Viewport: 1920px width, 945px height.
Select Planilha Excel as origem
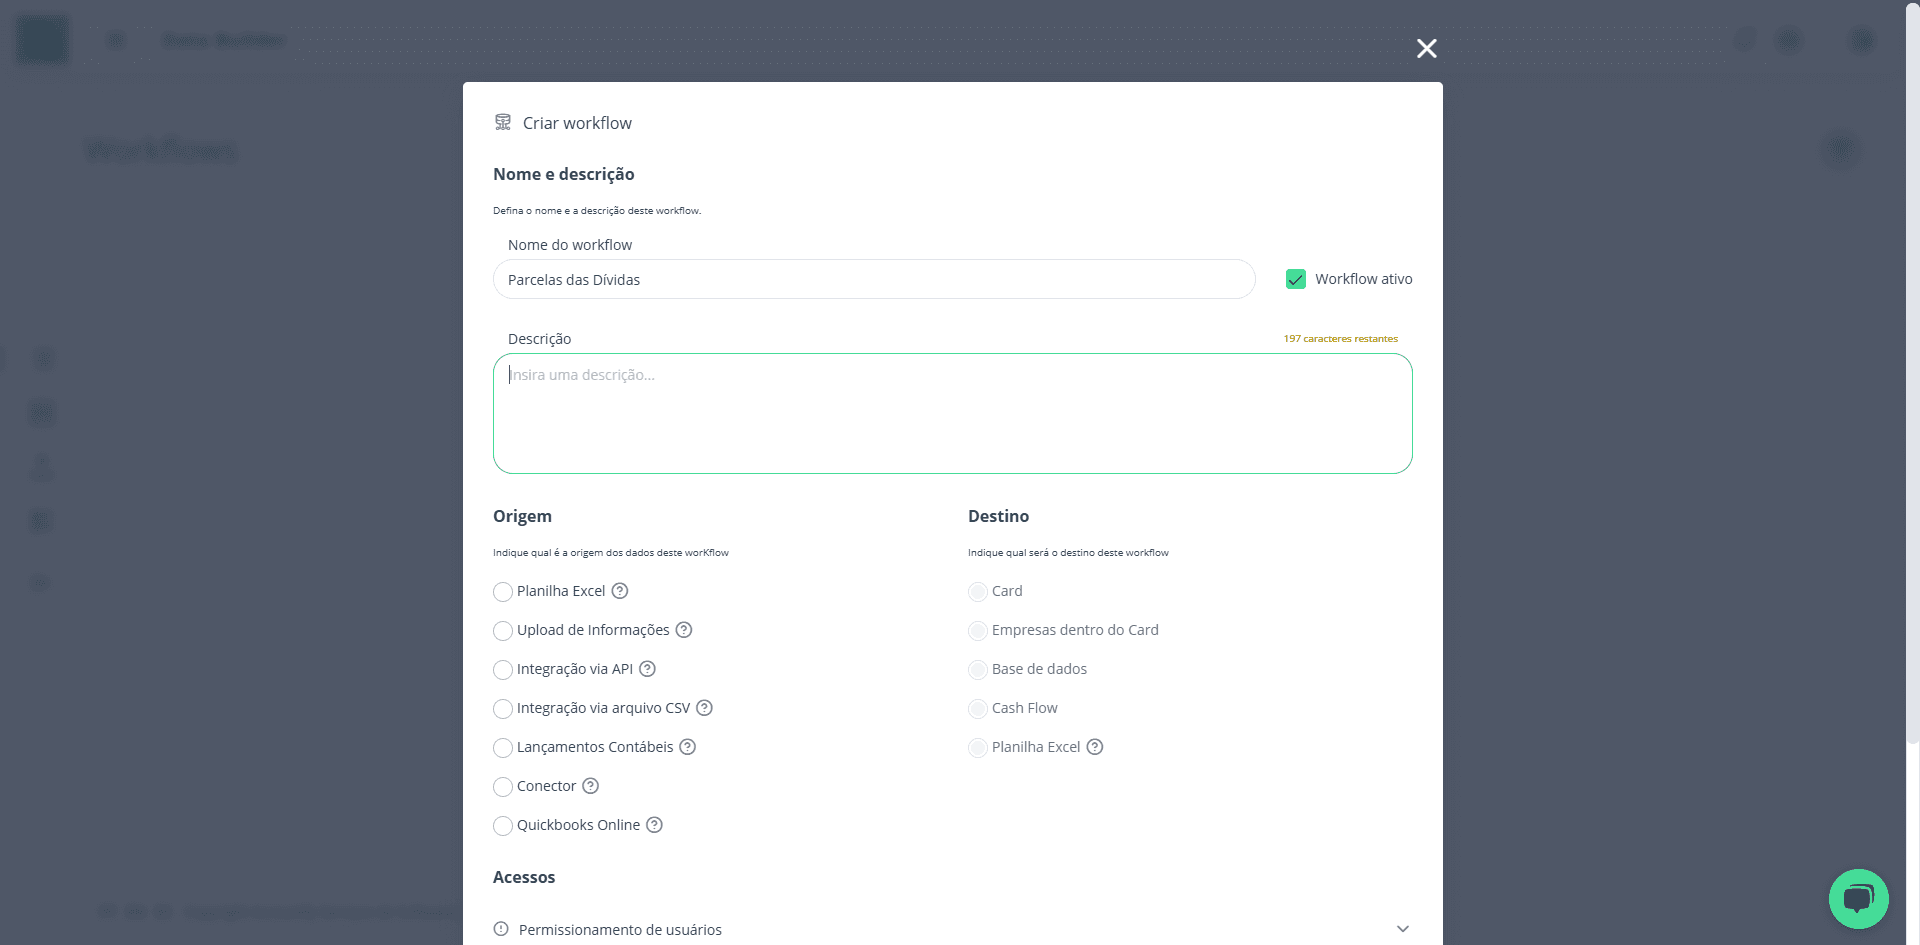click(503, 592)
